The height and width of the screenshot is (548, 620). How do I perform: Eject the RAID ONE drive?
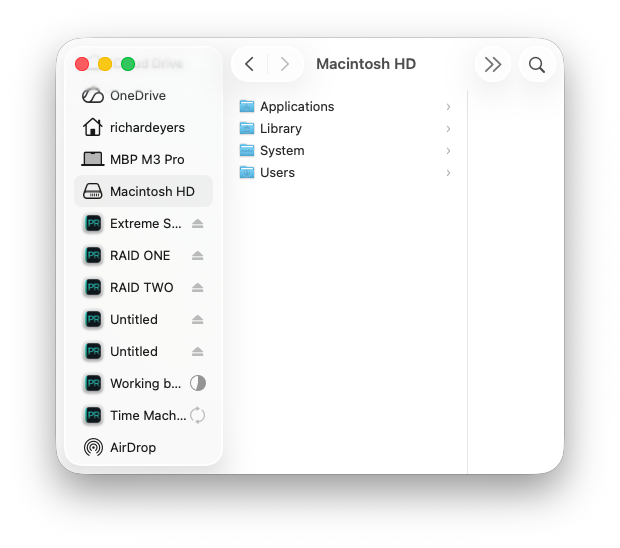(x=197, y=256)
